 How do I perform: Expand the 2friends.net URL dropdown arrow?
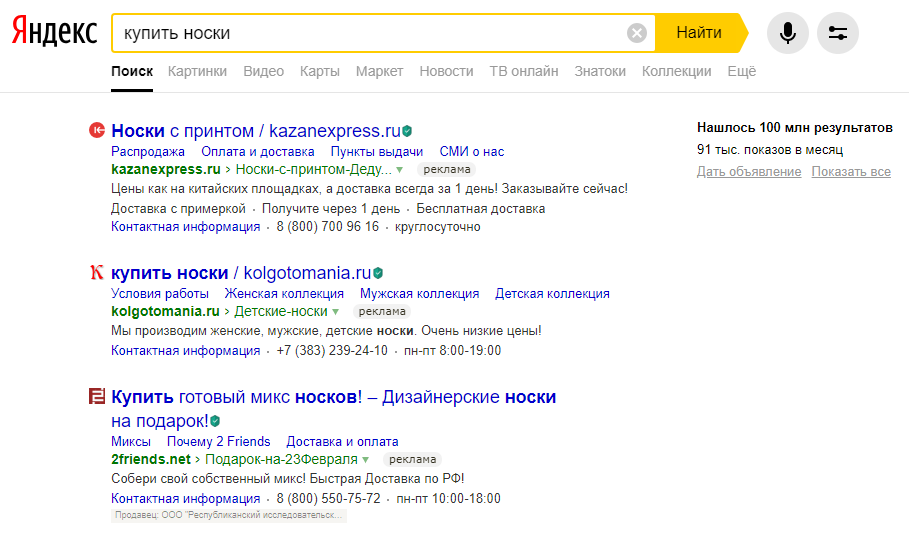pyautogui.click(x=365, y=460)
